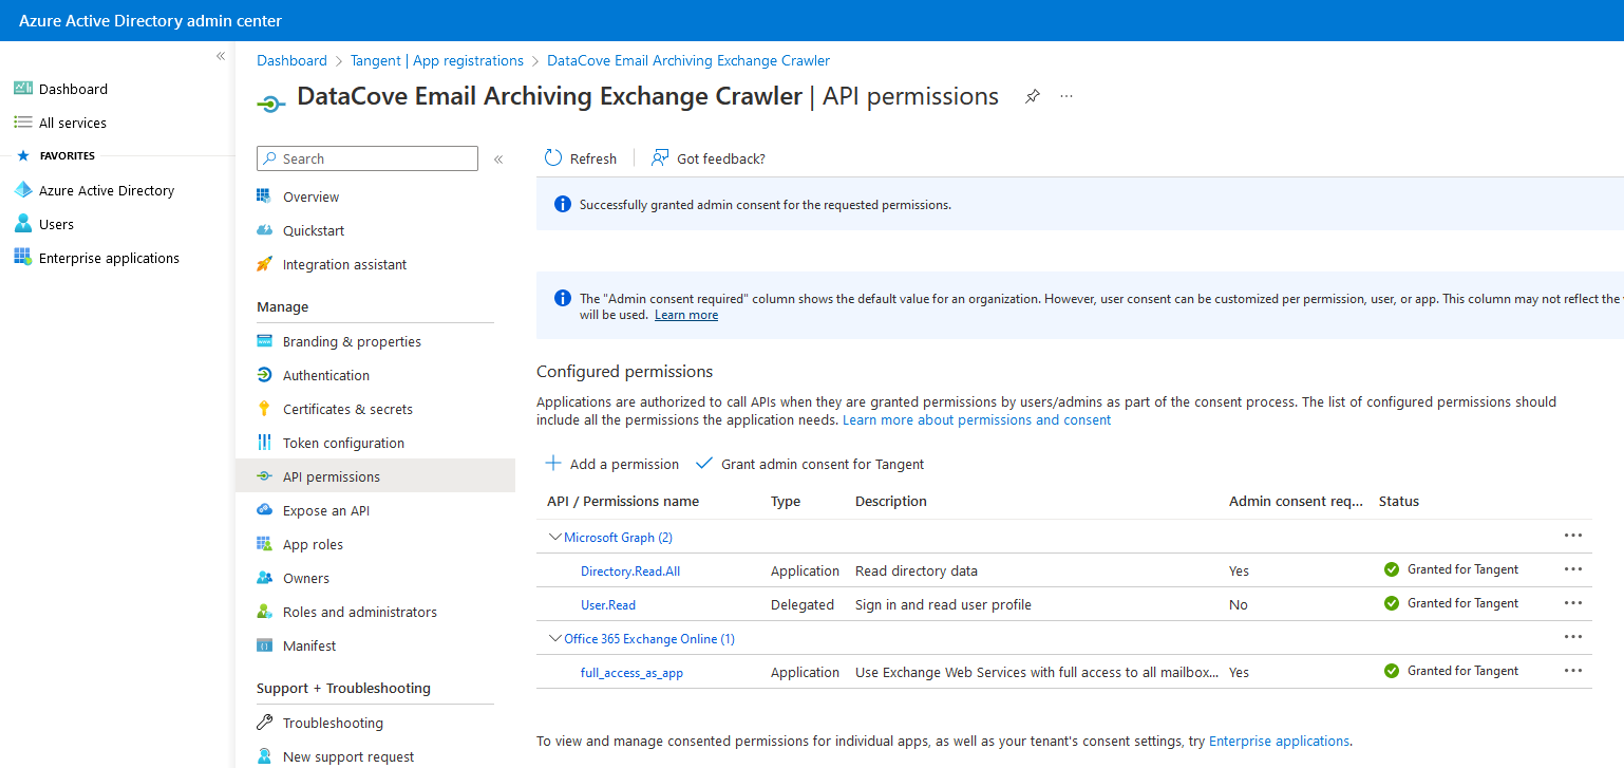Open more options for Directory.Read.All row
1624x768 pixels.
tap(1572, 569)
